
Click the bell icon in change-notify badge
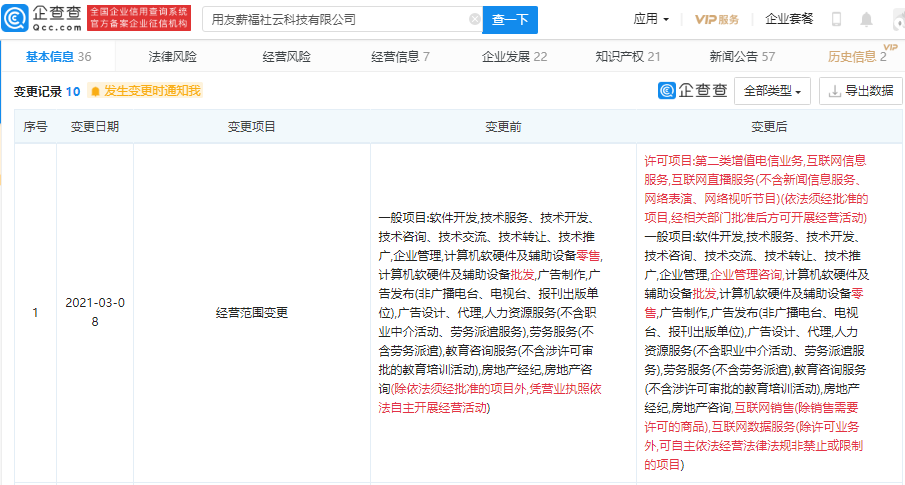click(96, 91)
